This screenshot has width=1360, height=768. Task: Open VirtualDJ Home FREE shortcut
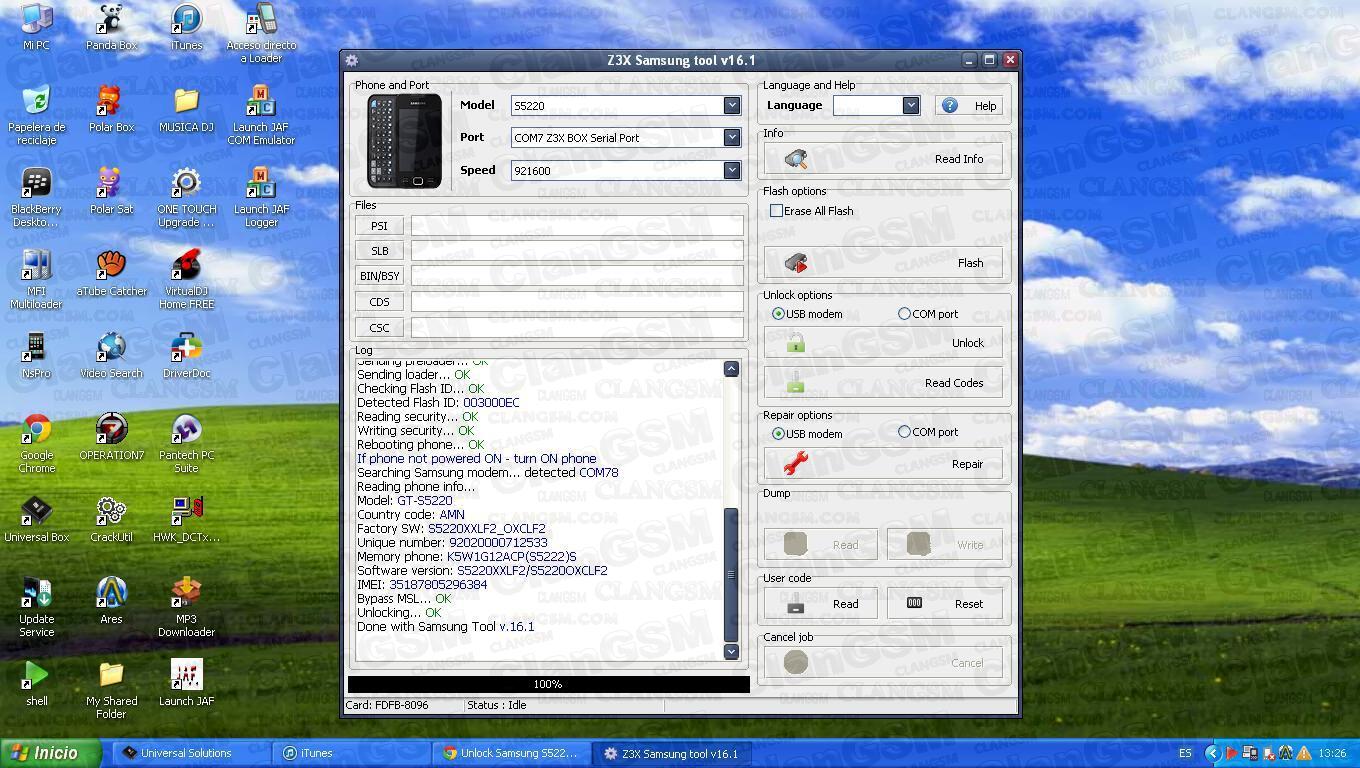coord(186,279)
